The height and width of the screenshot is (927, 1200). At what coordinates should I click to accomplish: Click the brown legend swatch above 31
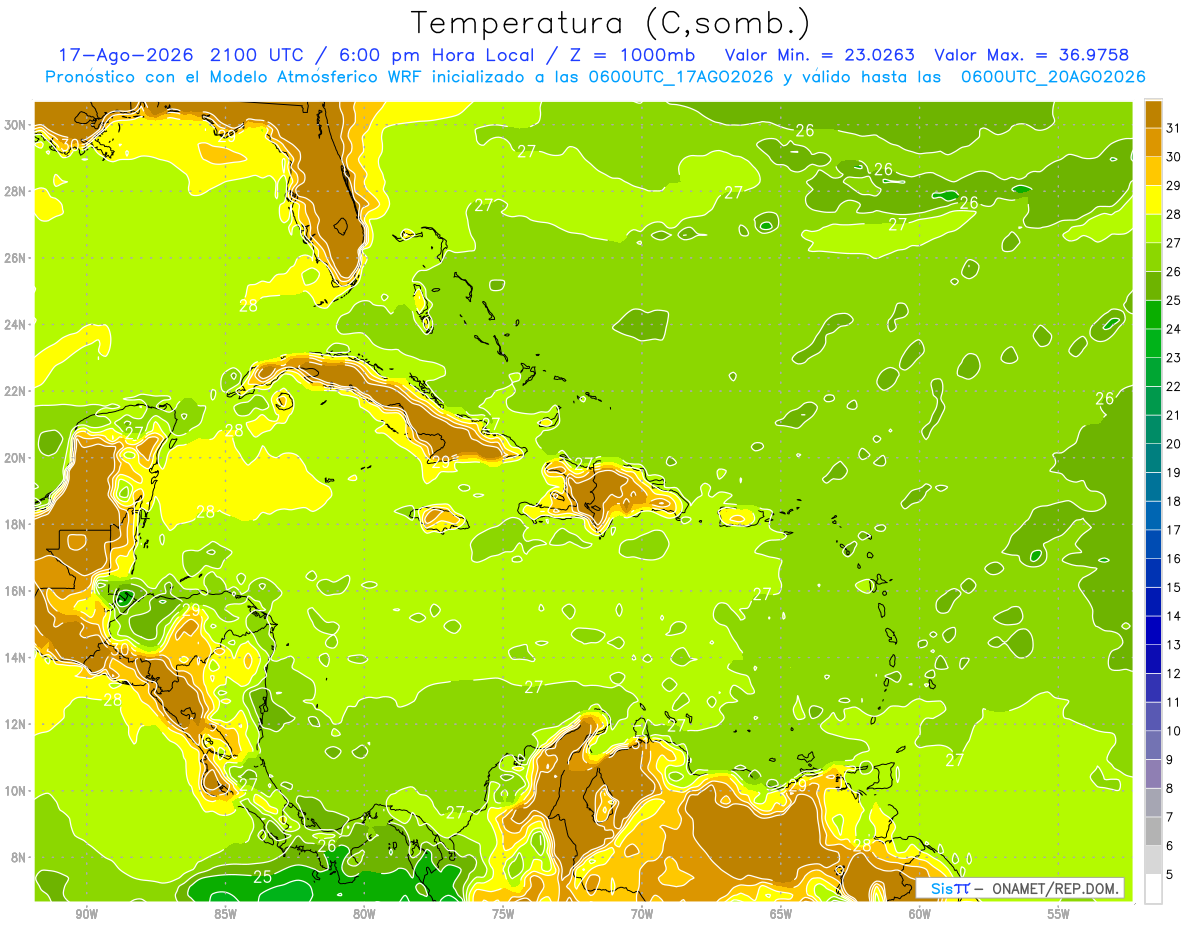click(x=1153, y=113)
